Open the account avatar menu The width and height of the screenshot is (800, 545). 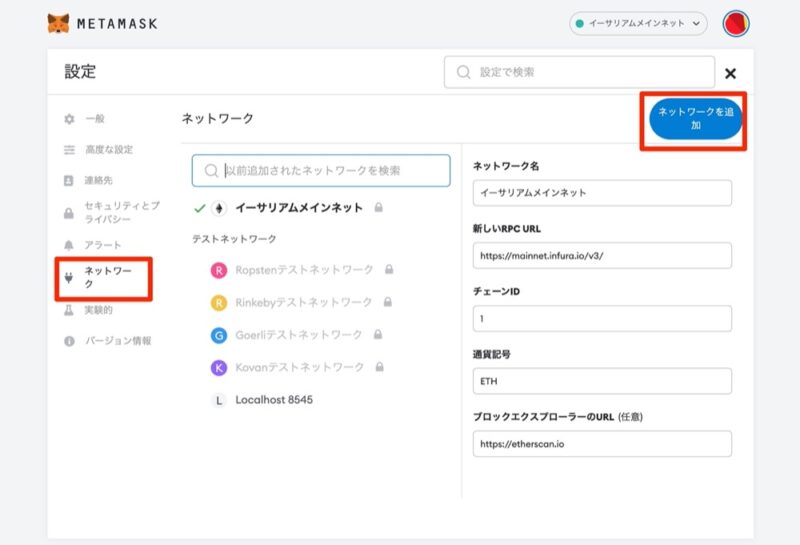[x=736, y=23]
